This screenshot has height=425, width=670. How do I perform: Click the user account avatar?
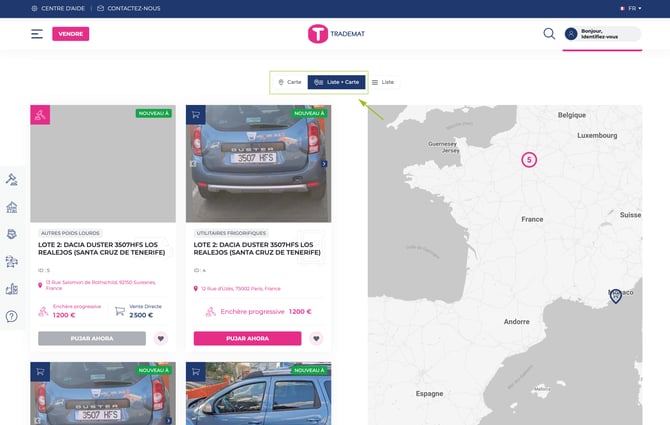[571, 34]
